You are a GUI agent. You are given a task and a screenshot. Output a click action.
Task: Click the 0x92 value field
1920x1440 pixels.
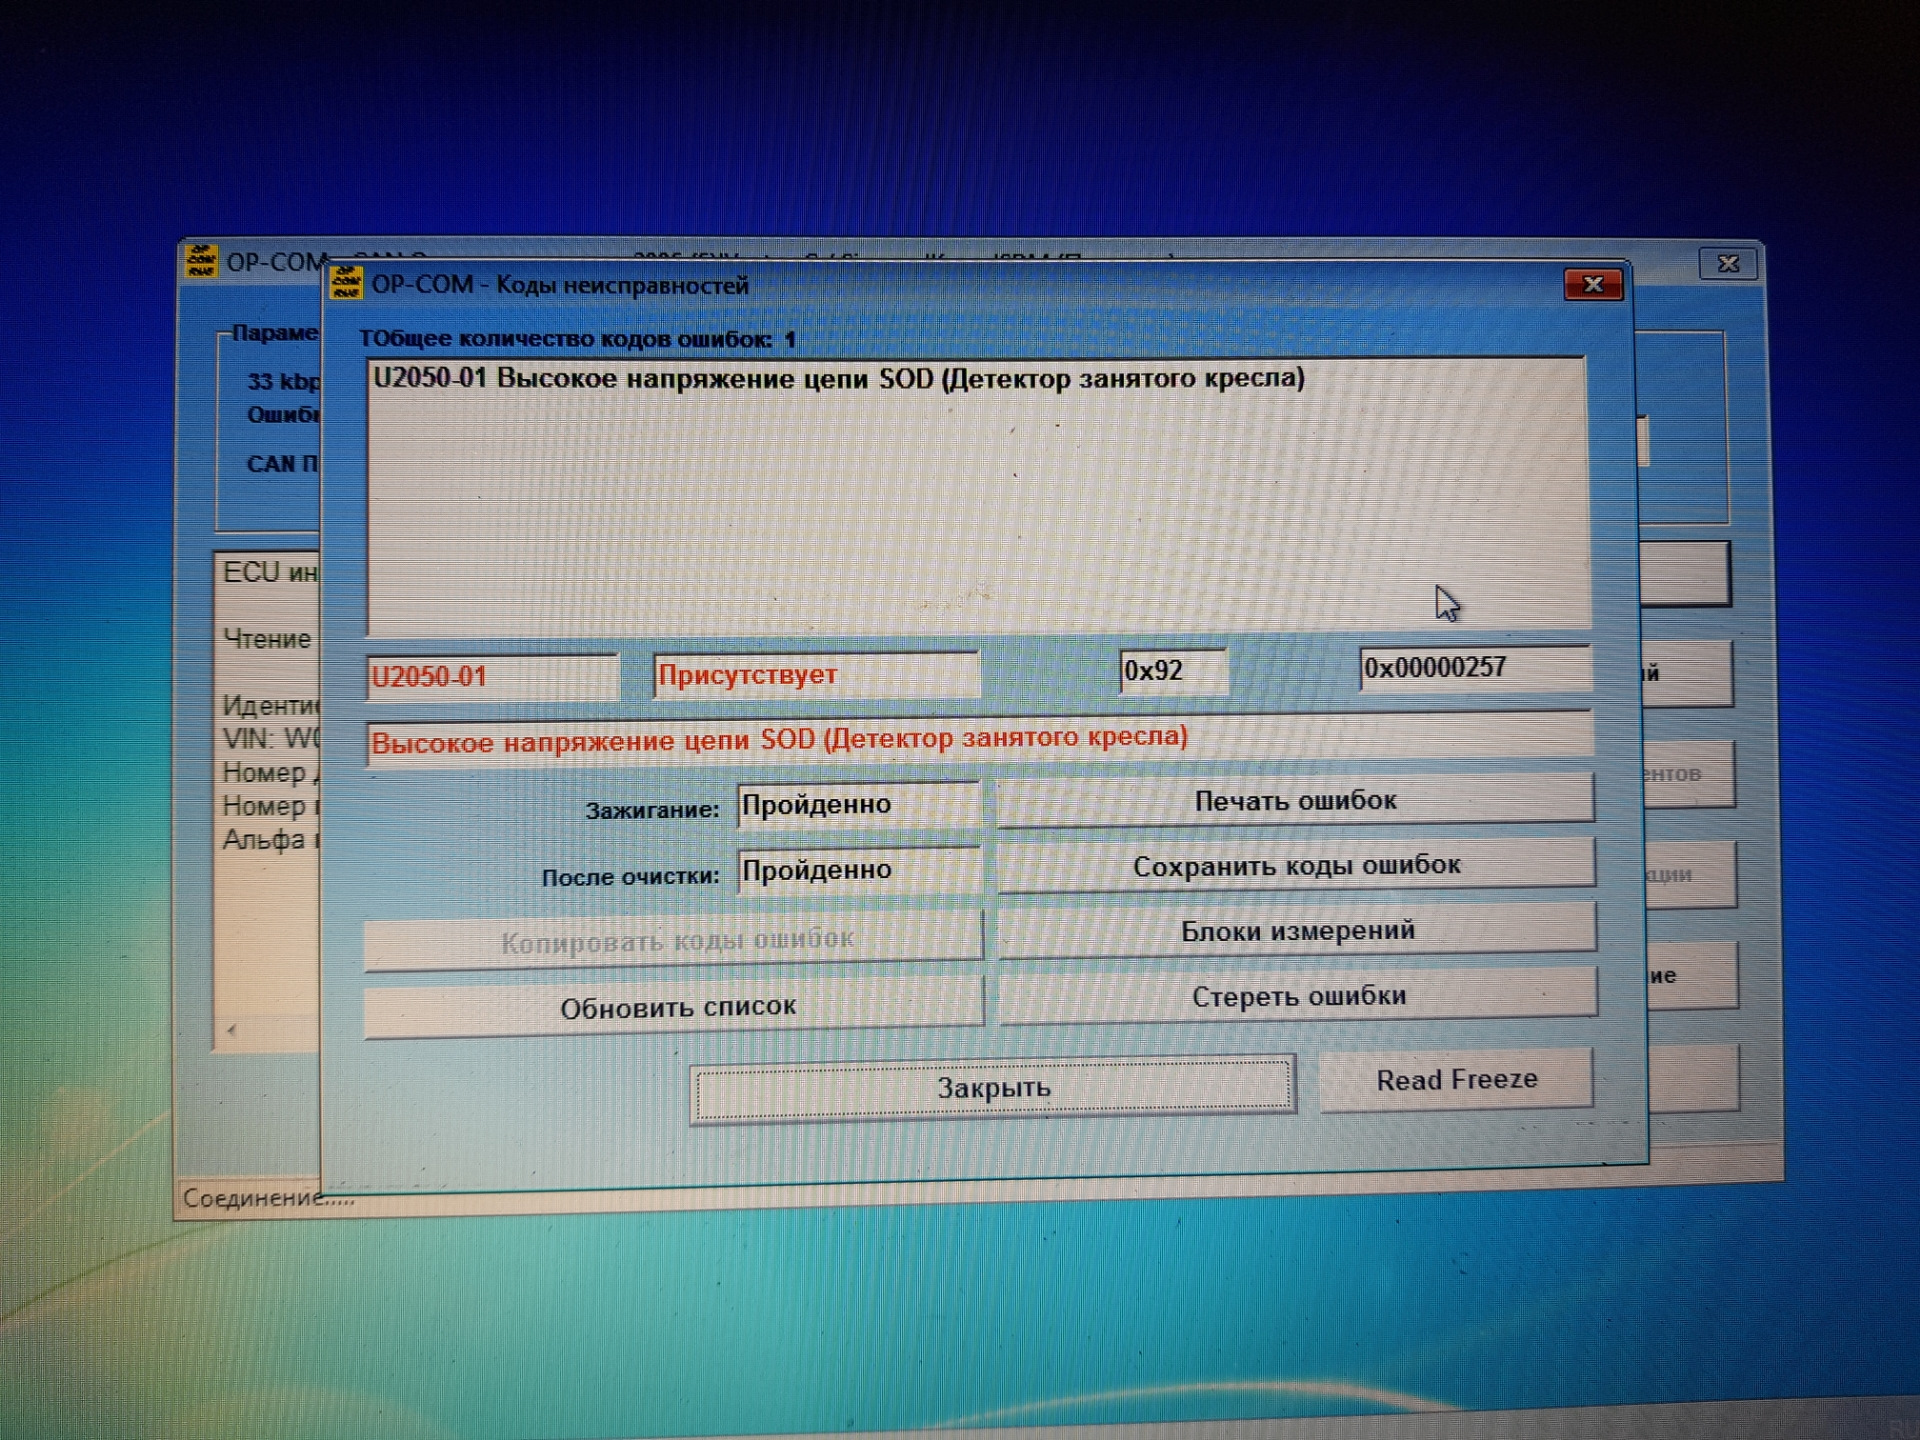coord(1171,670)
